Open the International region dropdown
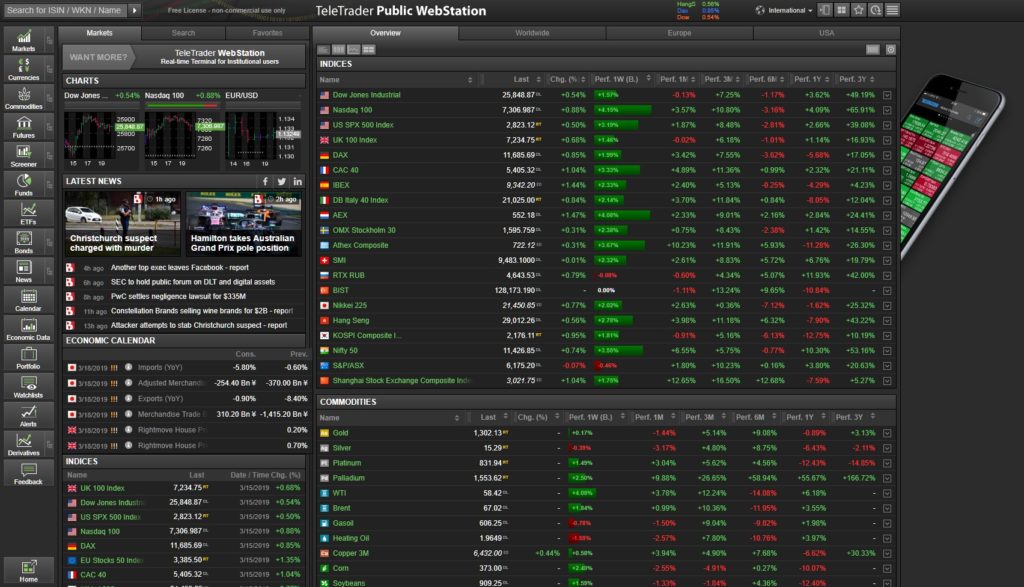1024x587 pixels. 786,10
